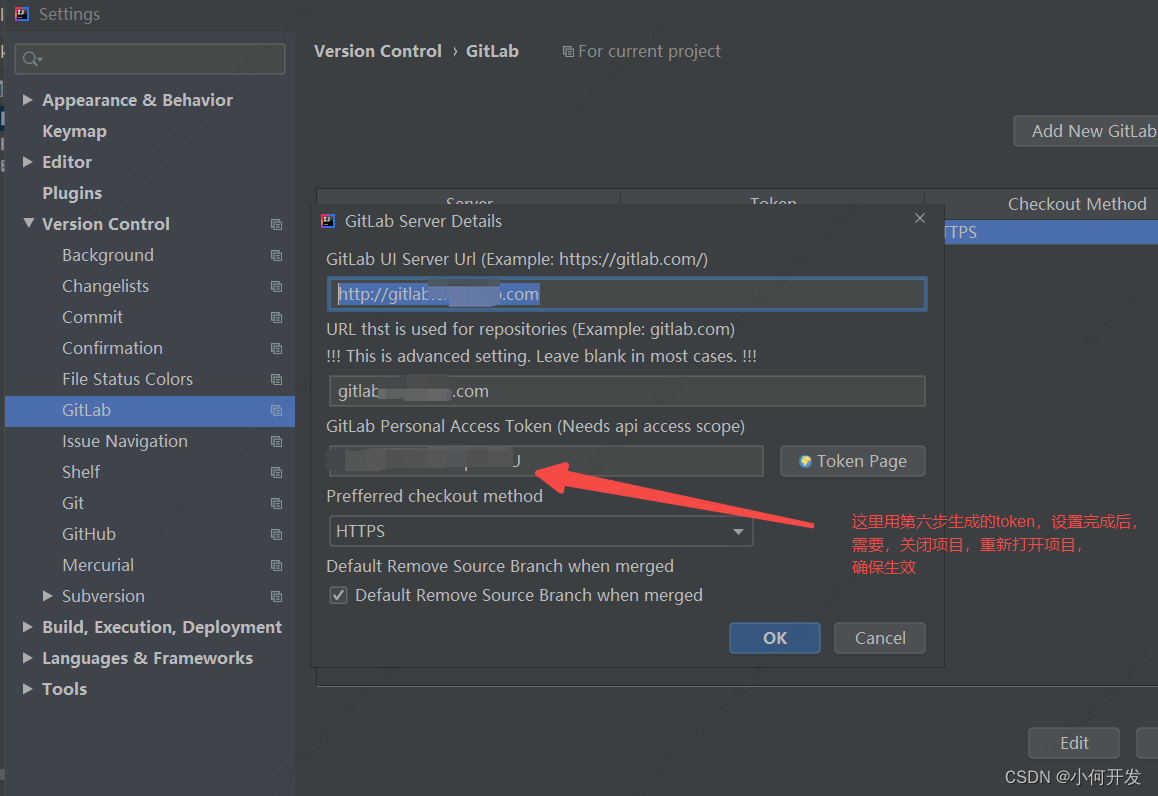1158x796 pixels.
Task: Click the Edit button below server table
Action: click(1074, 744)
